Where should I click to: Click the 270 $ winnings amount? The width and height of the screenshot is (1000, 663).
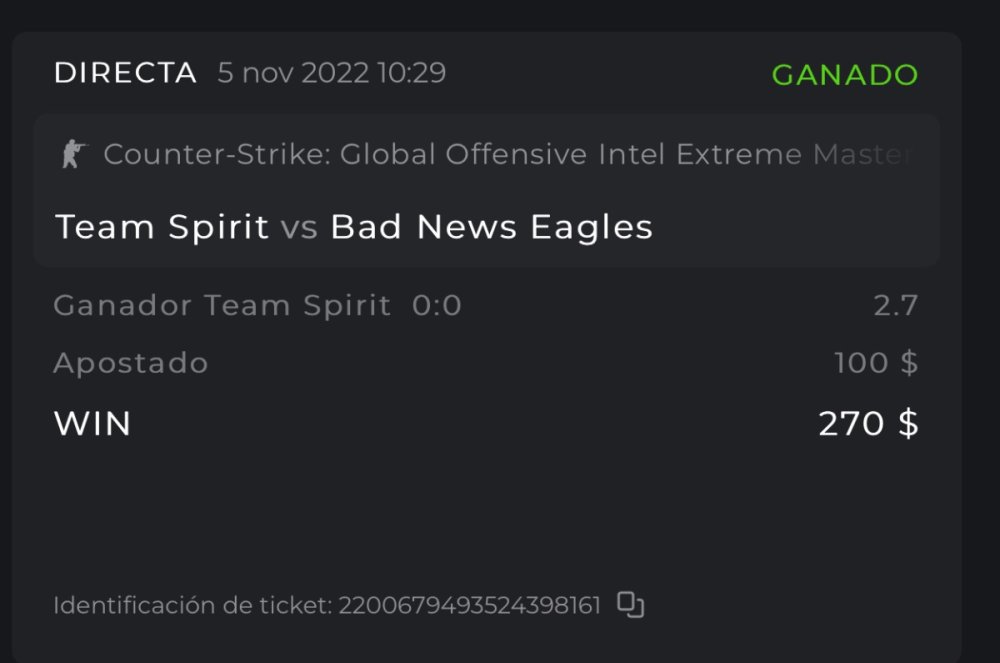pyautogui.click(x=868, y=424)
